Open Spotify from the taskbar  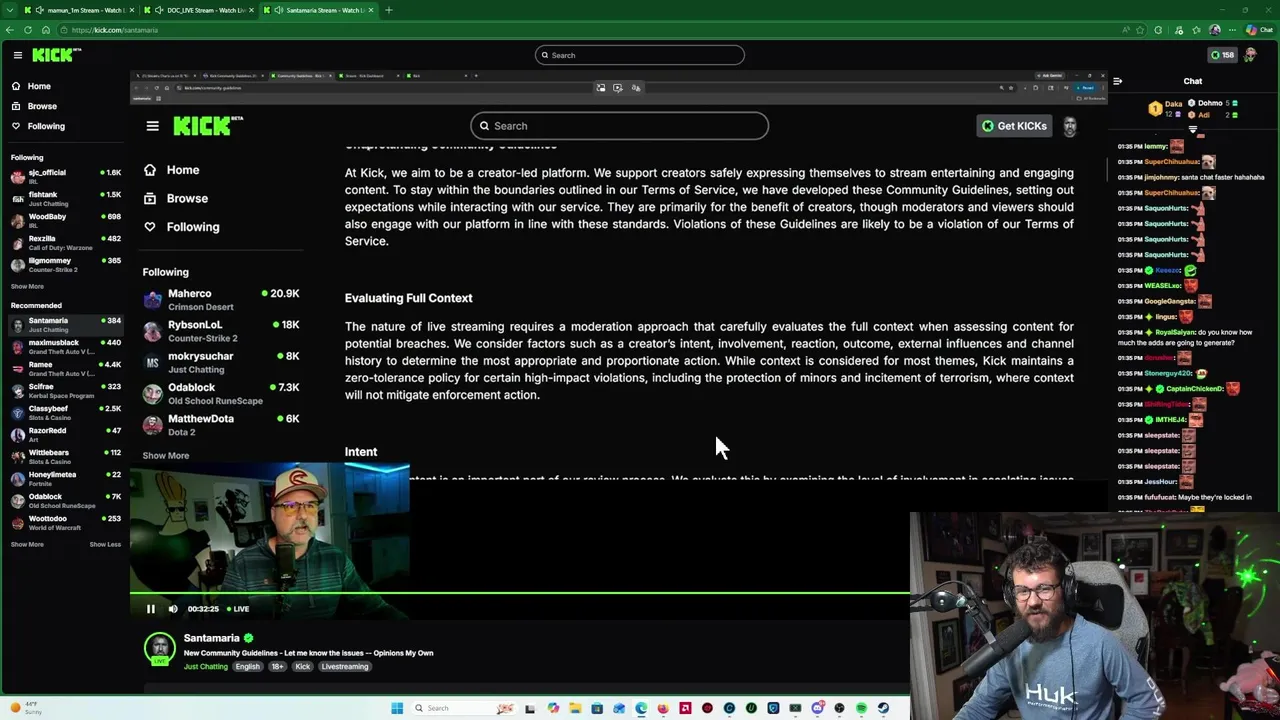(861, 708)
